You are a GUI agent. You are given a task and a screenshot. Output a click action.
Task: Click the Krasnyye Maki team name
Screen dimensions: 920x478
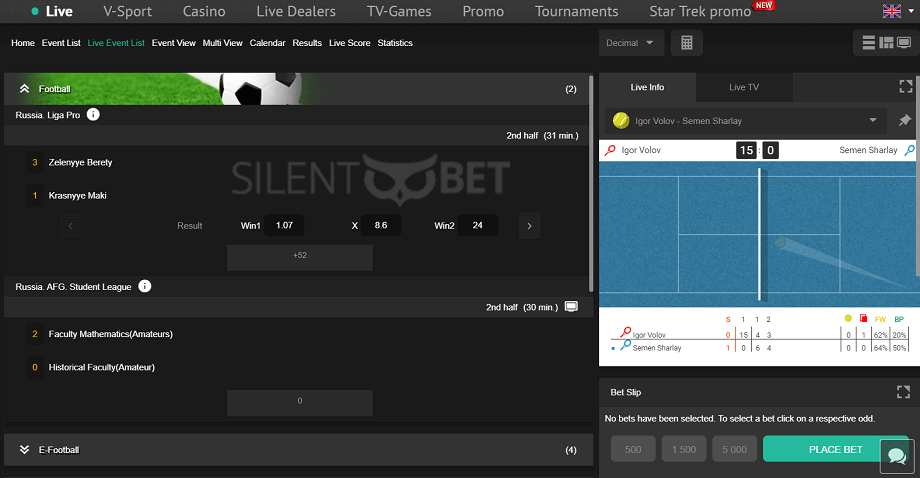coord(77,195)
